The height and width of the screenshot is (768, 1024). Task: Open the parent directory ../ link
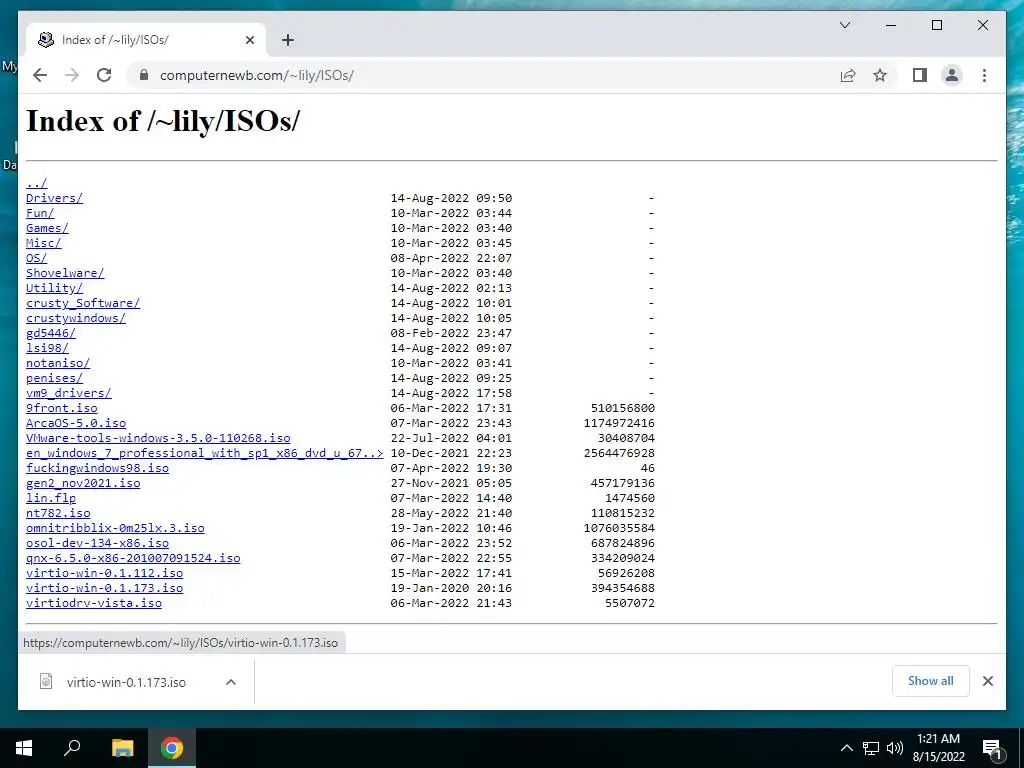click(x=37, y=183)
